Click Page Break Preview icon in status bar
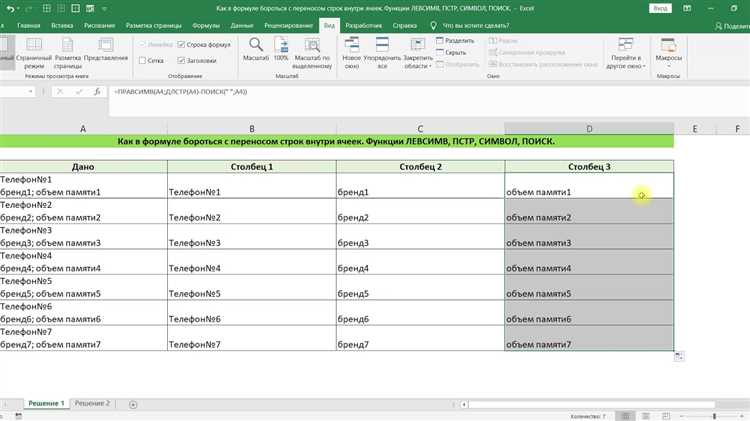The width and height of the screenshot is (750, 421). pos(666,416)
